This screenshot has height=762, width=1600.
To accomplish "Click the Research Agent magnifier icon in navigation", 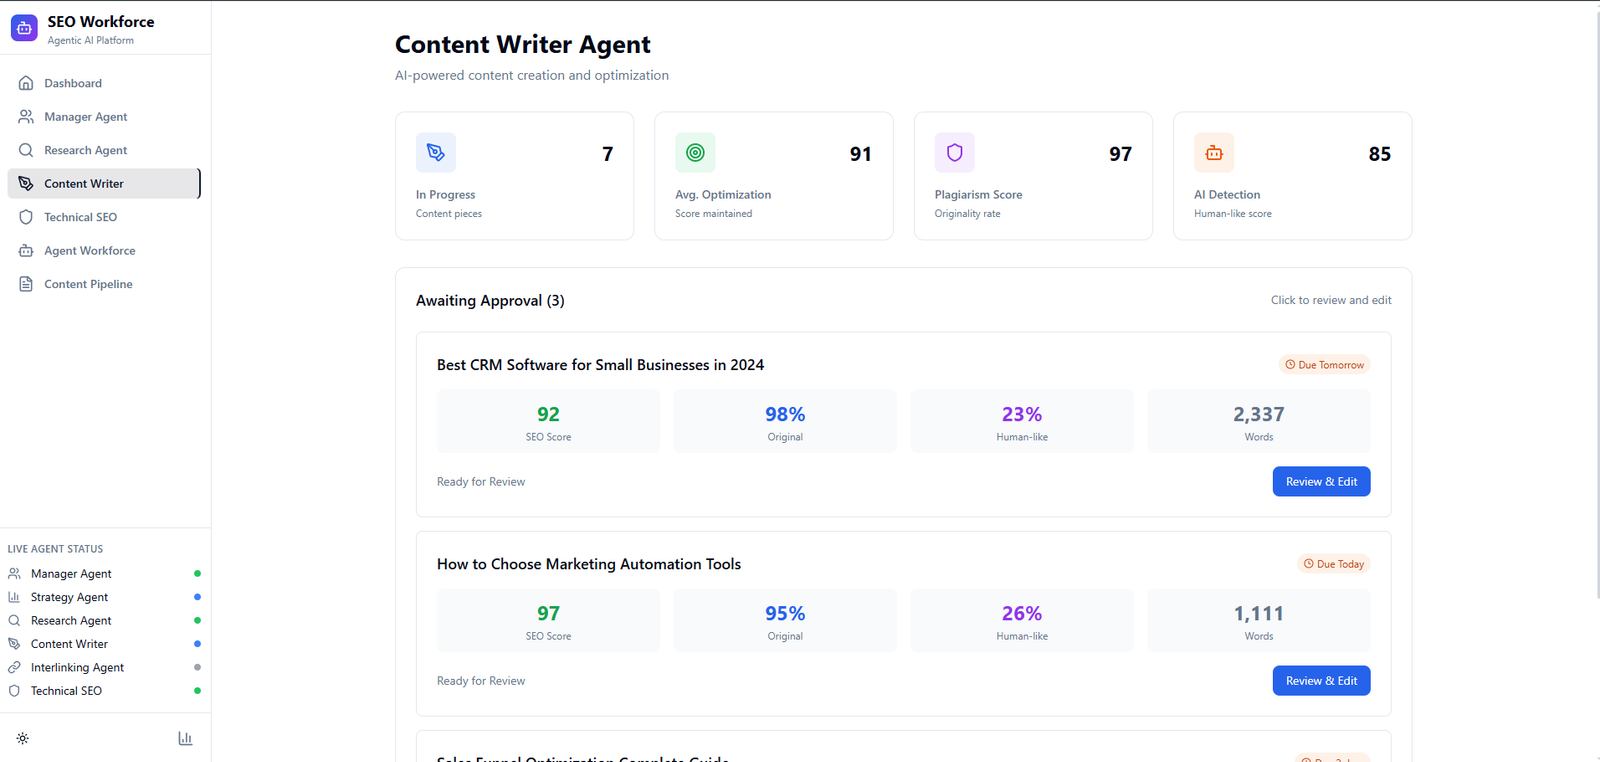I will click(x=26, y=150).
